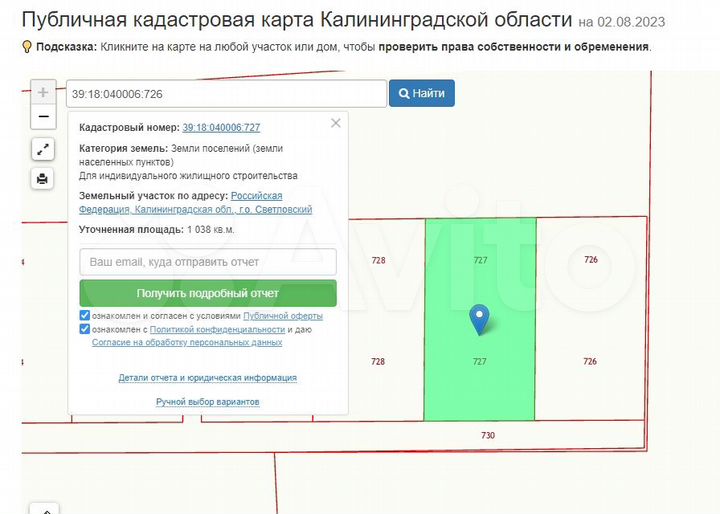Focus the cadastral number search field

tap(227, 94)
